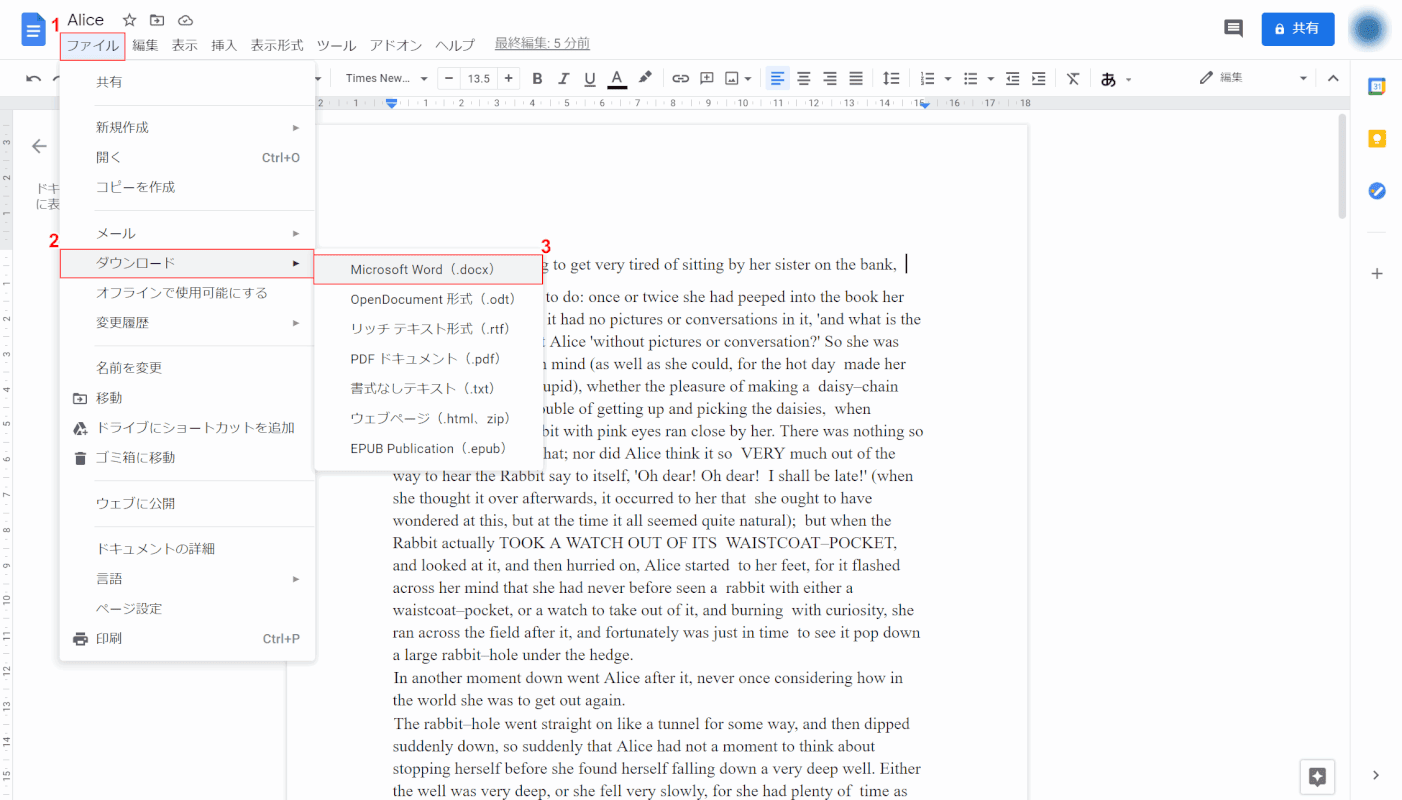The width and height of the screenshot is (1402, 800).
Task: Open the 編集 menu
Action: click(145, 46)
